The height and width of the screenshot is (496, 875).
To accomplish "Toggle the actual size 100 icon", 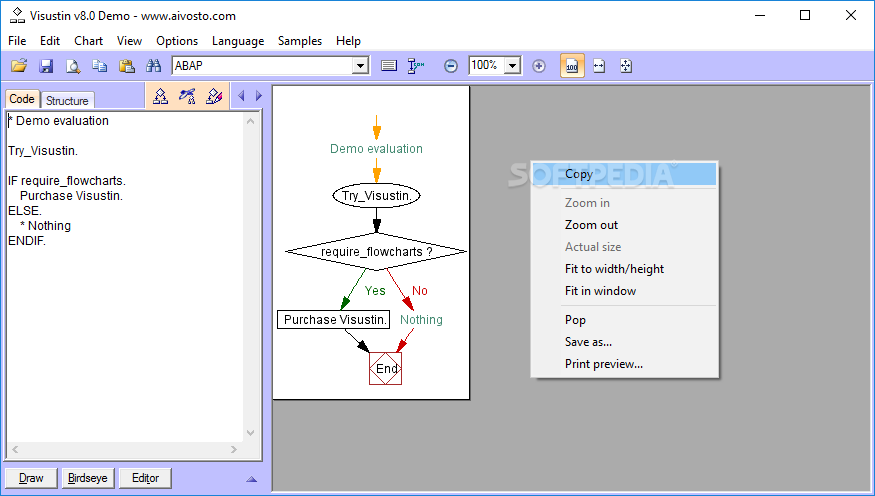I will pos(572,66).
